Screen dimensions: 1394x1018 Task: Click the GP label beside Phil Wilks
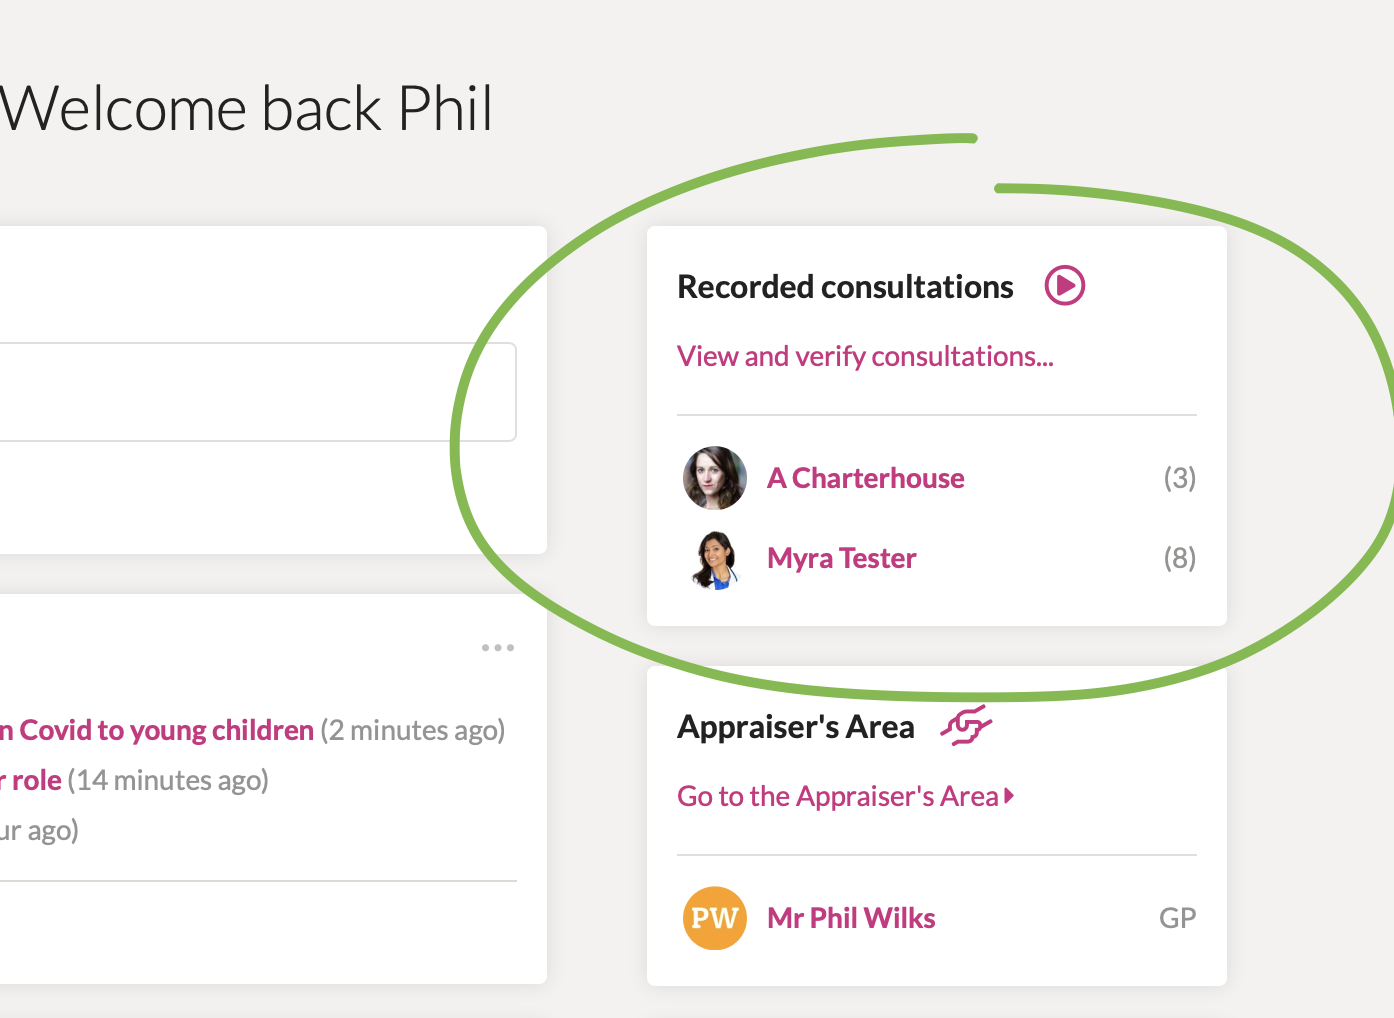tap(1178, 918)
